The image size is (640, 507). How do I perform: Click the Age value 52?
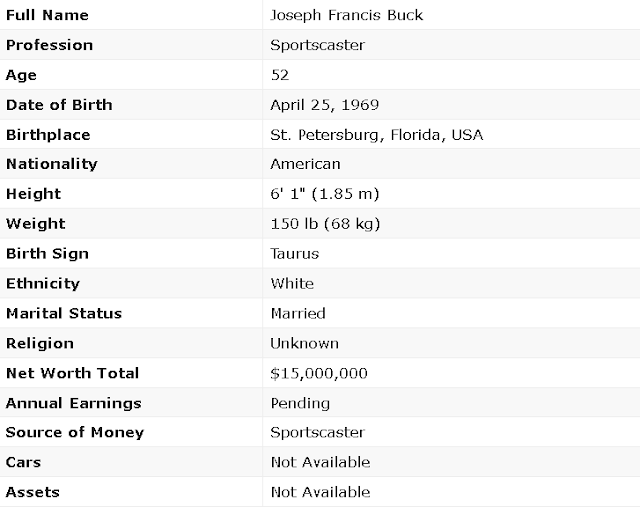point(280,75)
